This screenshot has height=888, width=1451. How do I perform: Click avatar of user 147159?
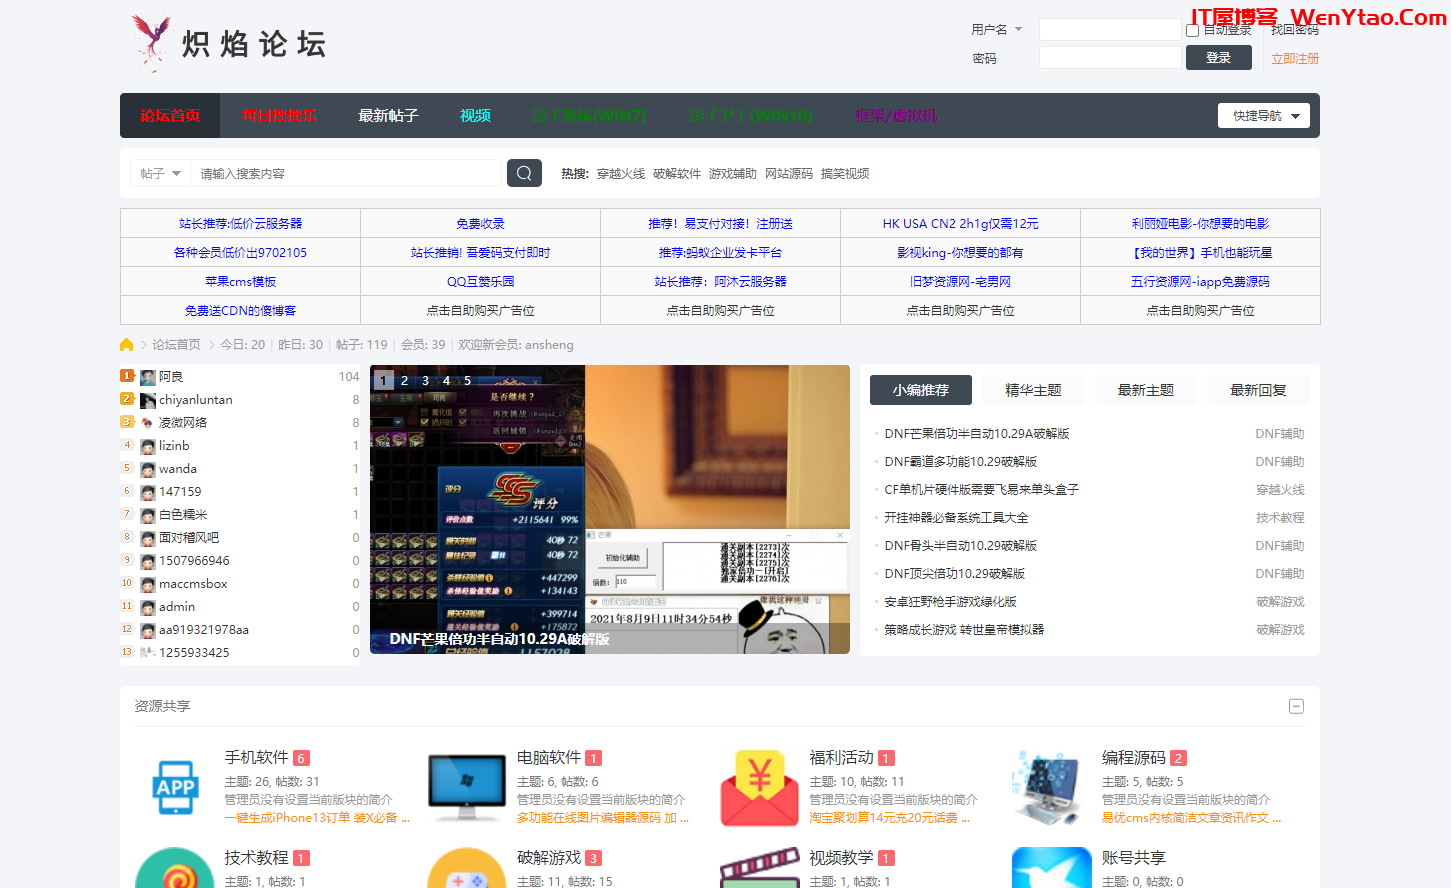coord(148,492)
